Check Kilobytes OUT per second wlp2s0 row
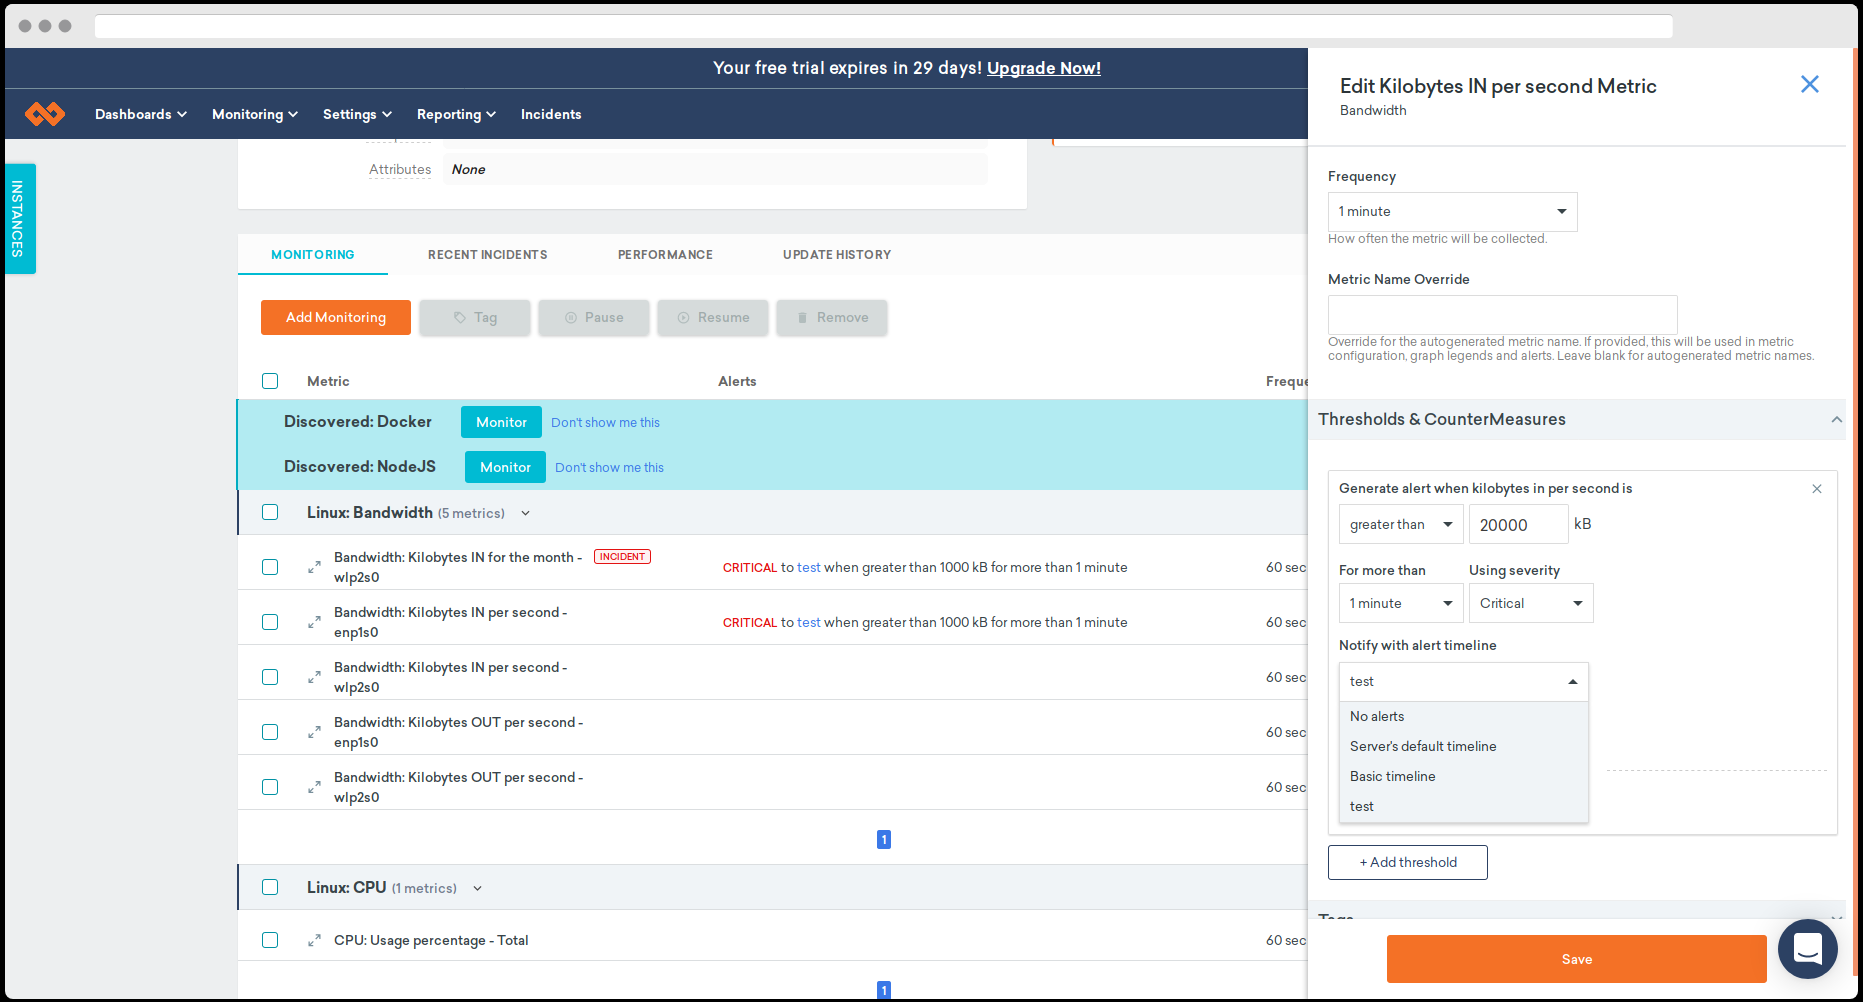This screenshot has width=1863, height=1002. click(x=270, y=787)
